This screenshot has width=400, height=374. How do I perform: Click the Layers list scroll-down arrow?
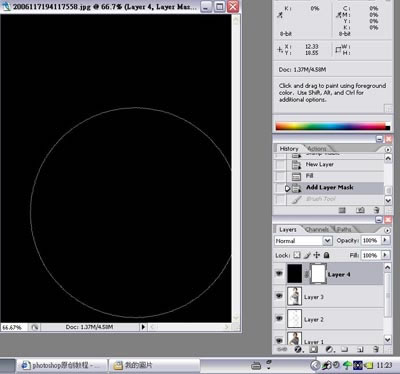click(387, 340)
